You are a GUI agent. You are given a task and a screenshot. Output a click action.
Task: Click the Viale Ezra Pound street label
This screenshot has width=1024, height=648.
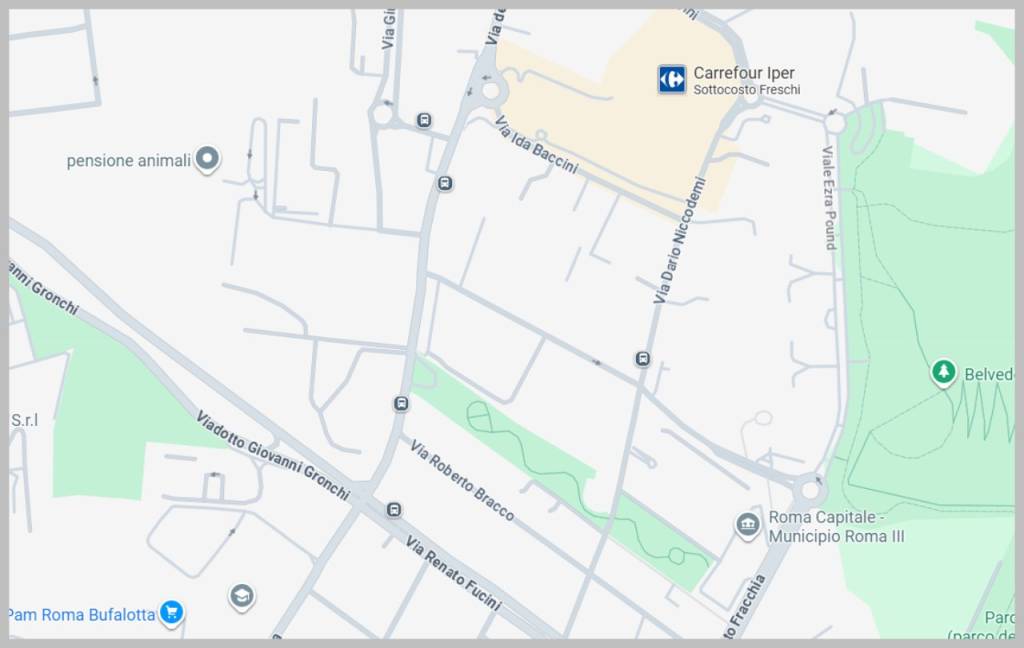tap(829, 198)
